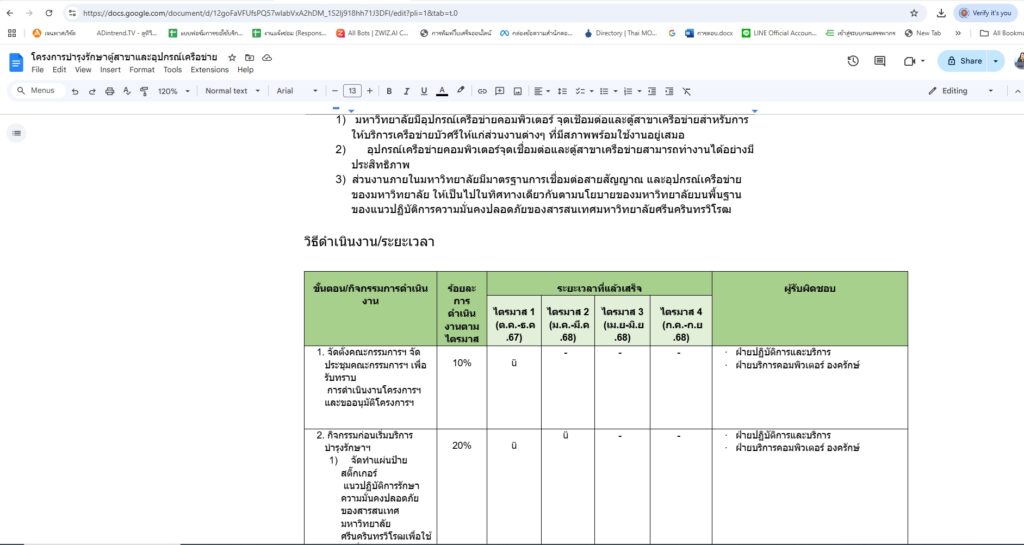Insert image using the toolbar icon
Image resolution: width=1024 pixels, height=545 pixels.
click(x=517, y=91)
